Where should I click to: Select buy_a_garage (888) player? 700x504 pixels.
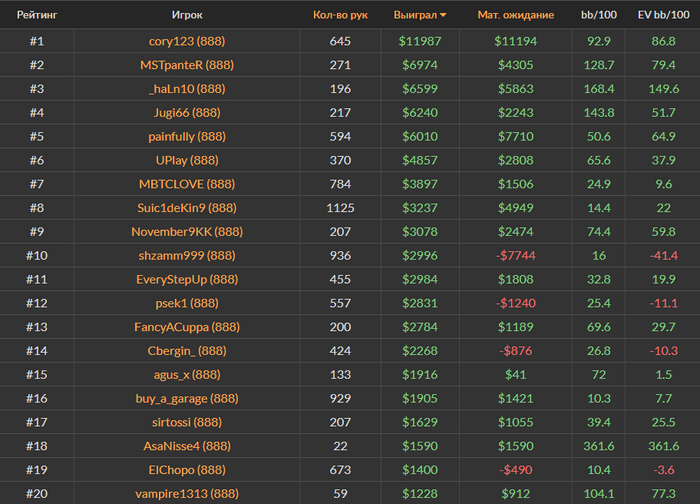187,398
